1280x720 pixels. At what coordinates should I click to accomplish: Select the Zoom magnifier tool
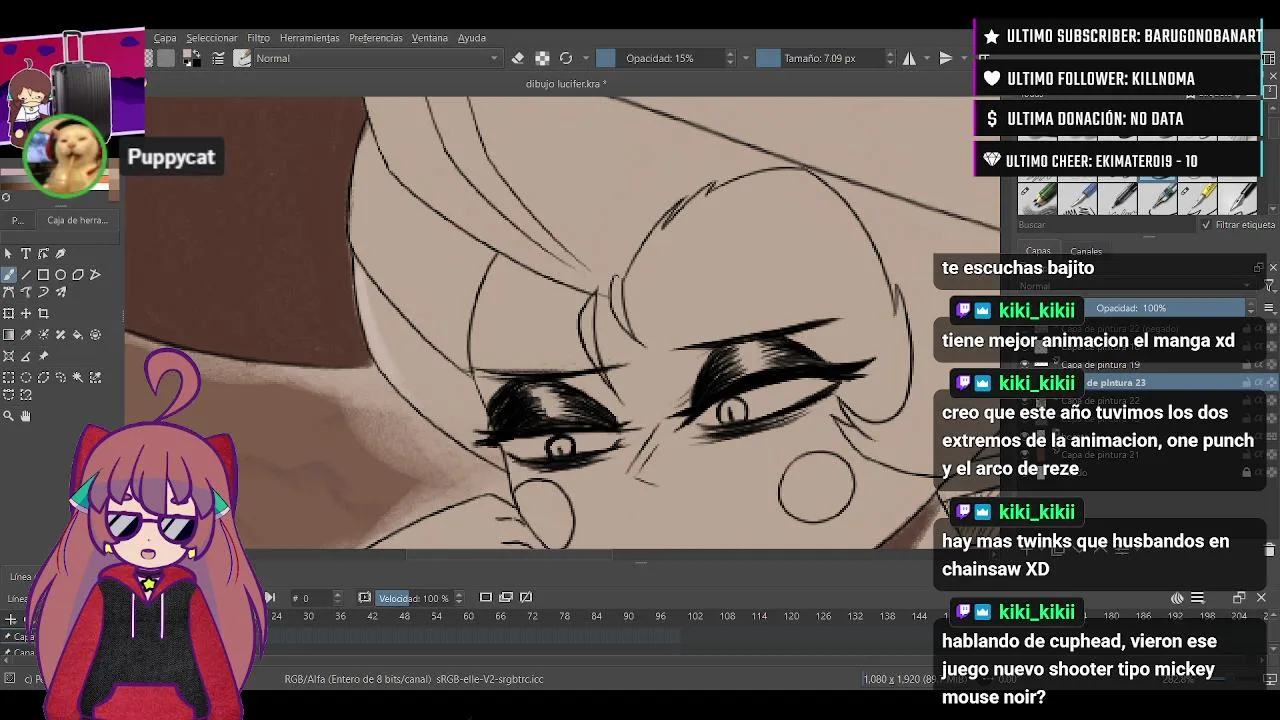[x=9, y=416]
